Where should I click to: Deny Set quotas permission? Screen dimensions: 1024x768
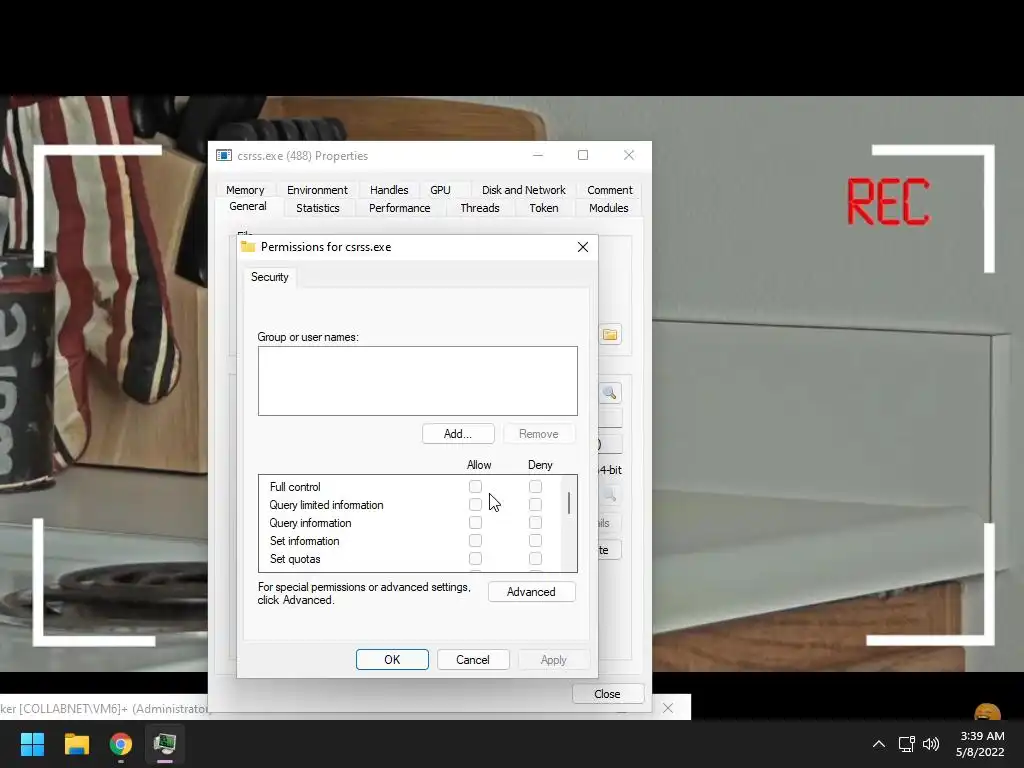536,559
